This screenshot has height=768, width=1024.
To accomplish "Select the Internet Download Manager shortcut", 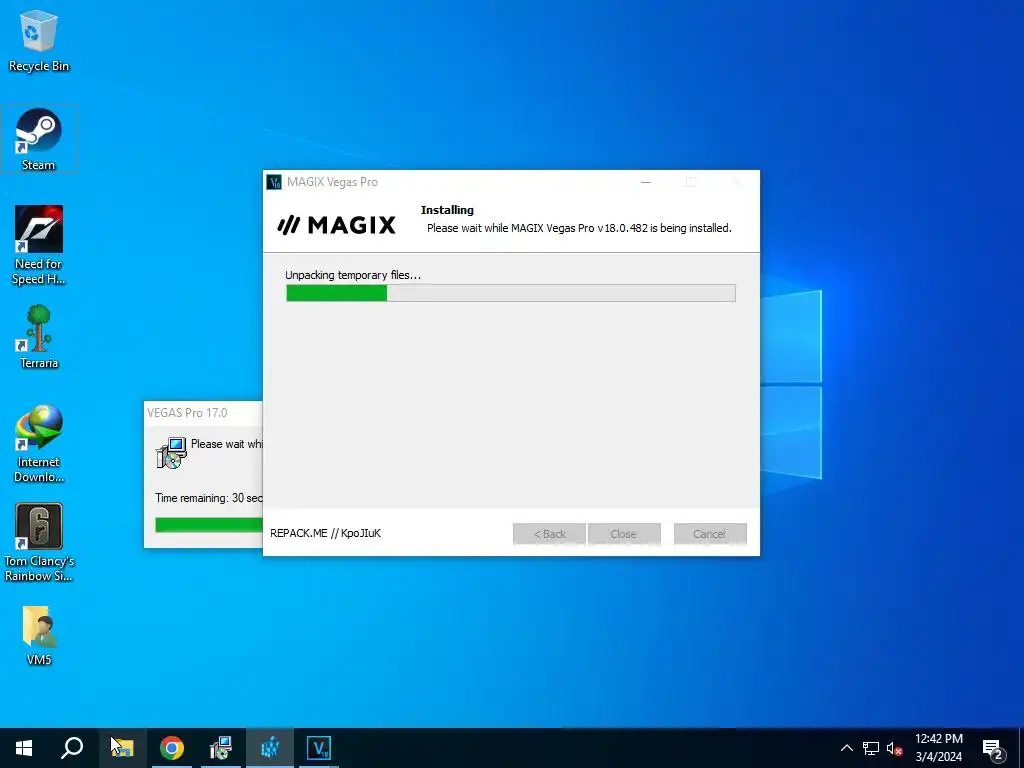I will click(x=39, y=444).
